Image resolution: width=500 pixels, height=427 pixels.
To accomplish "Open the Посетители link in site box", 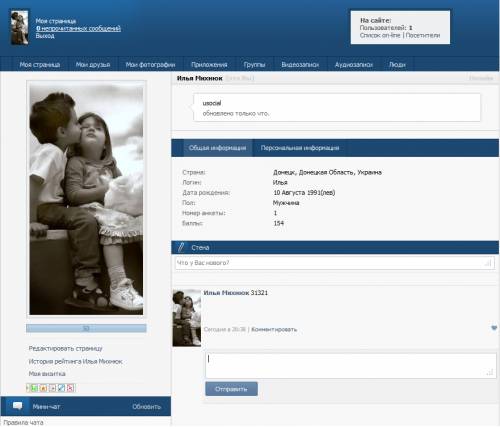I will 423,35.
